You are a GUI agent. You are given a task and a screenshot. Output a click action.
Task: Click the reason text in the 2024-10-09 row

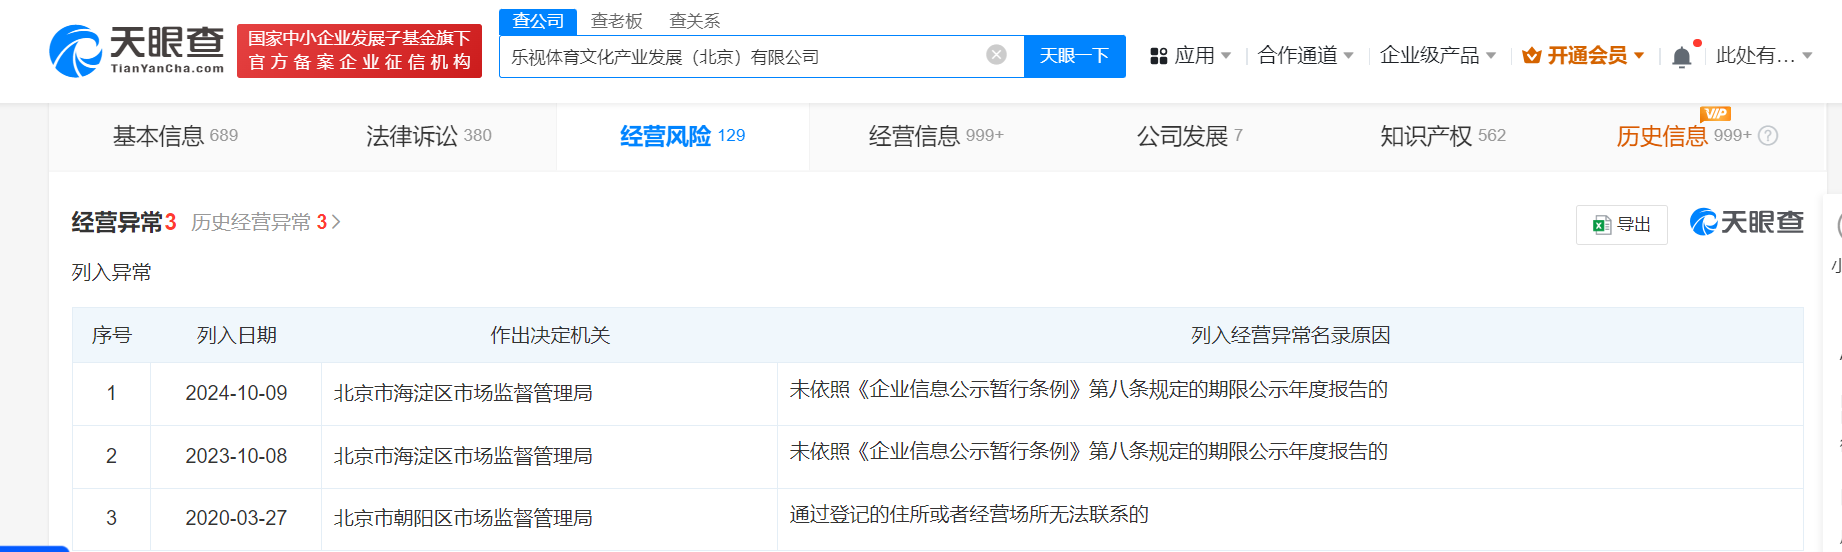click(x=1089, y=389)
